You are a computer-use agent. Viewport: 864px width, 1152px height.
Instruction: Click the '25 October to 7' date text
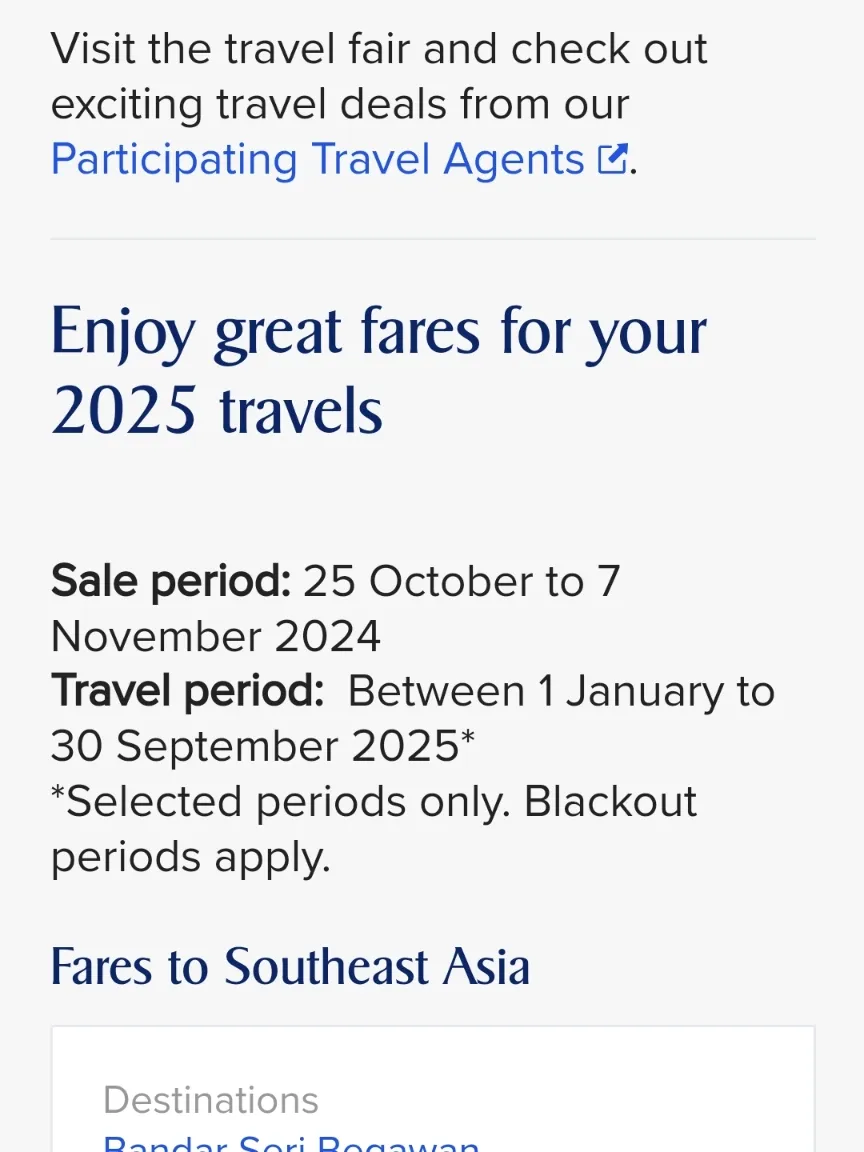click(462, 582)
